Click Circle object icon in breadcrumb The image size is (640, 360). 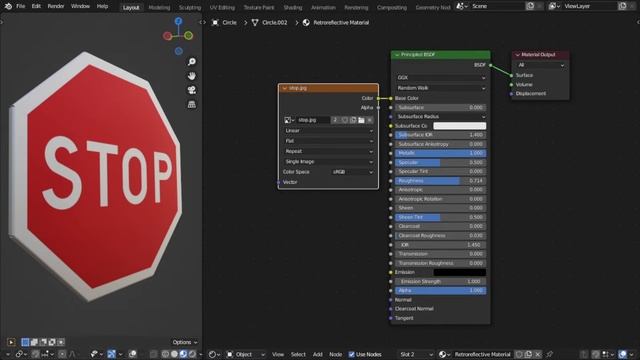[x=215, y=22]
